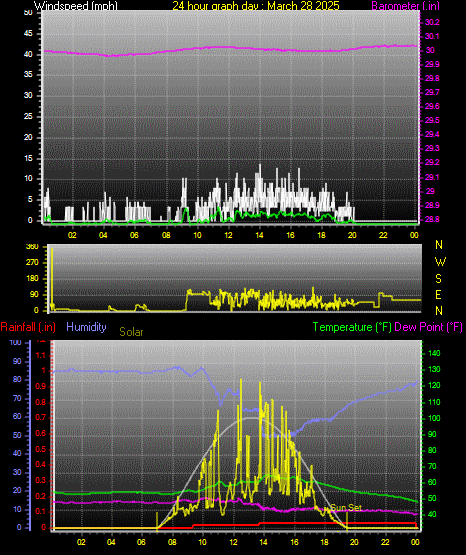
Task: Click the S compass direction label
Action: (438, 279)
